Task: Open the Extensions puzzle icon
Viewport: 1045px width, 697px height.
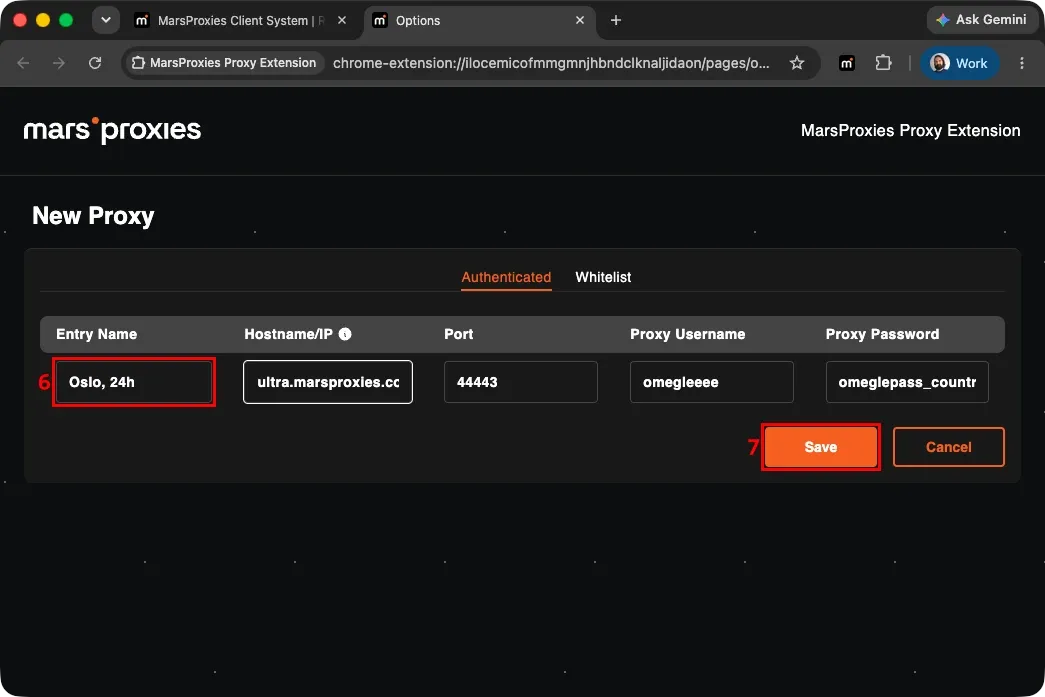Action: (883, 63)
